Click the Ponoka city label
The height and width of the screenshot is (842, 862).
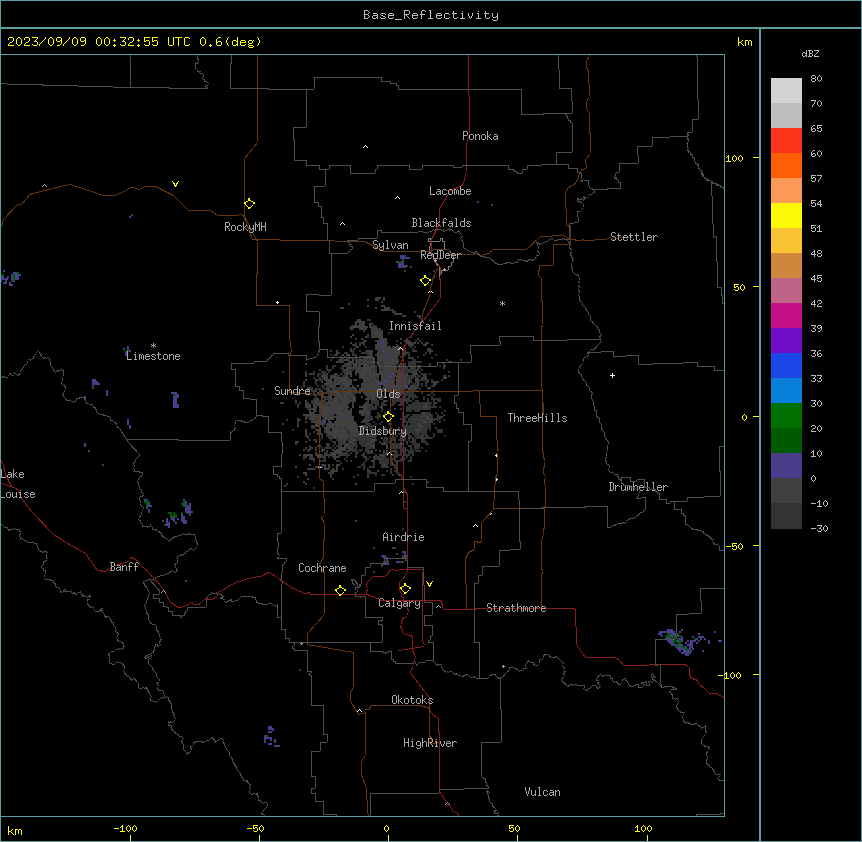coord(480,136)
